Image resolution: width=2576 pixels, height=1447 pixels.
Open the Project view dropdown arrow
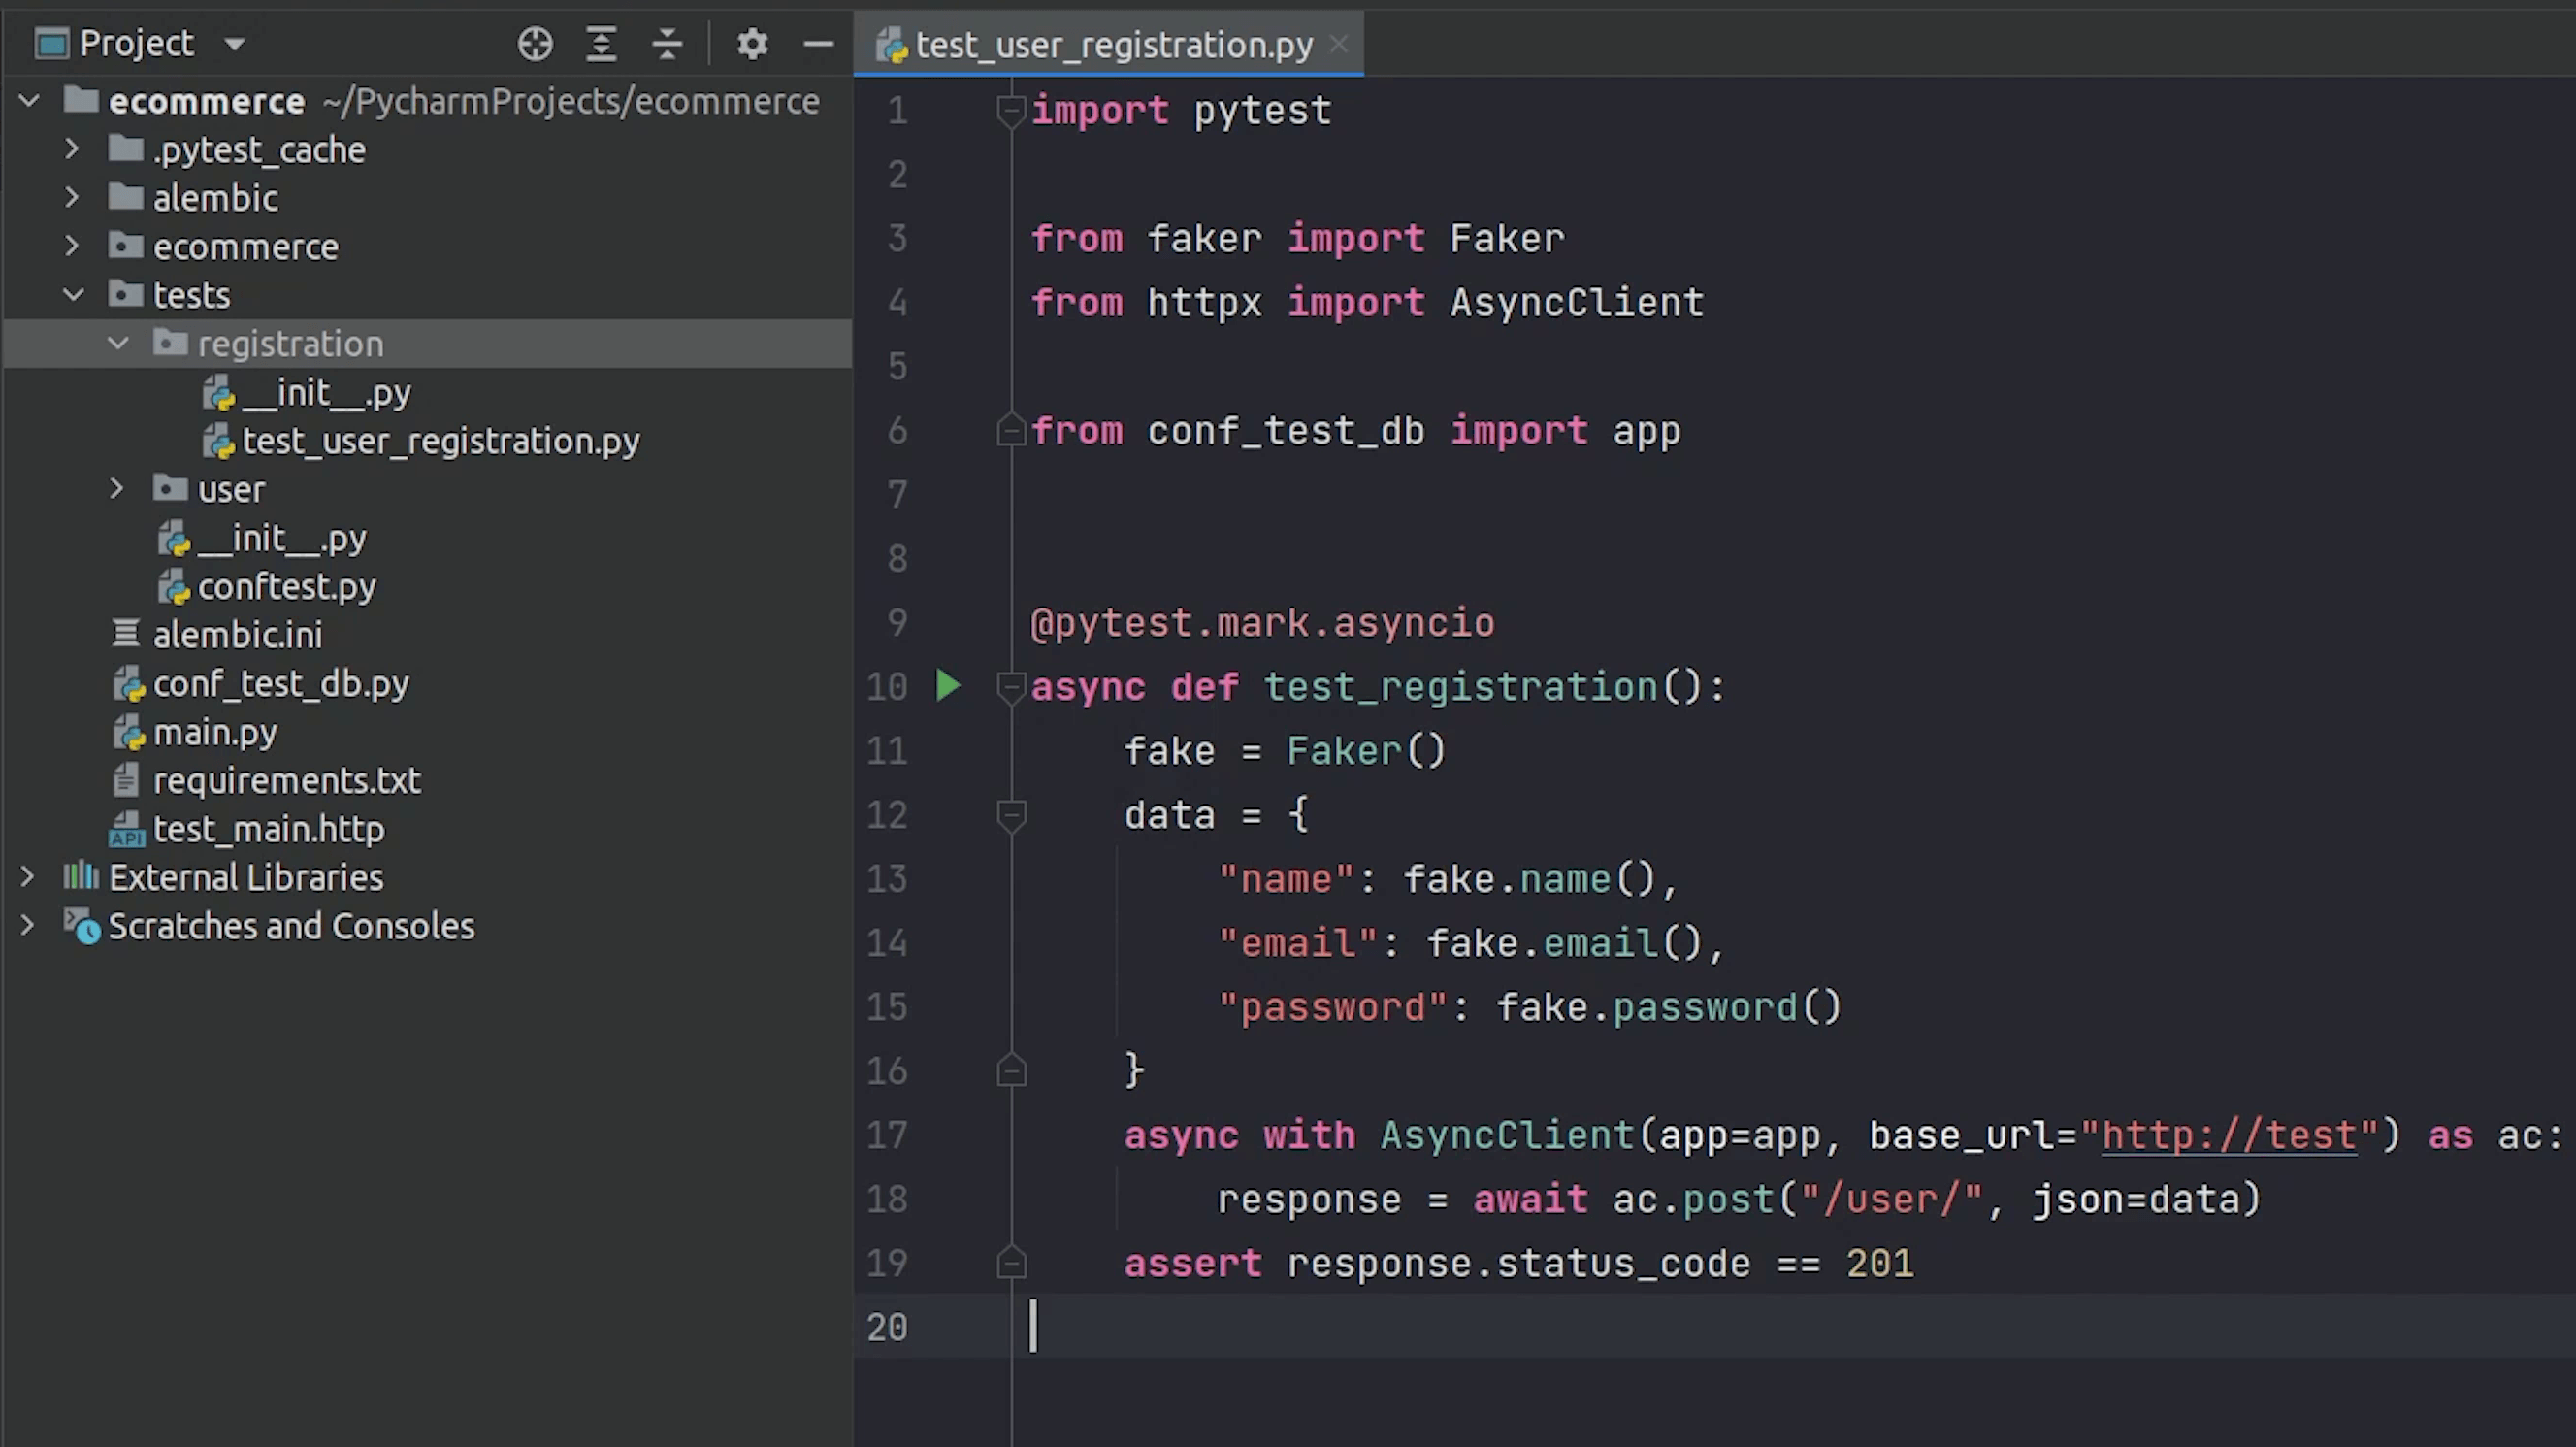point(235,44)
